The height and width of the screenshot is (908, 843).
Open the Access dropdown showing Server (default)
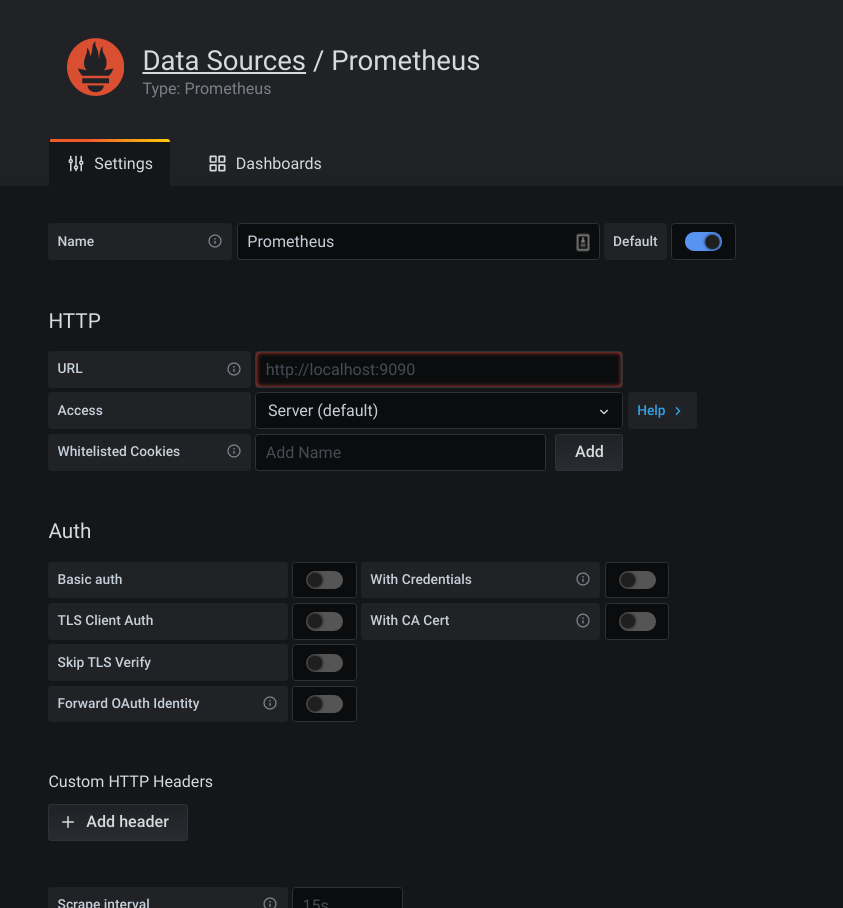[438, 410]
